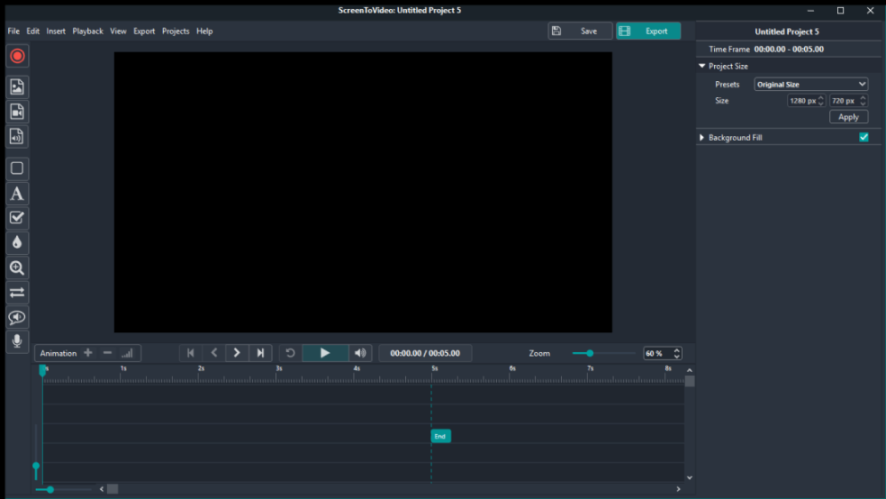Add animation with plus icon
This screenshot has height=499, width=886.
(88, 353)
